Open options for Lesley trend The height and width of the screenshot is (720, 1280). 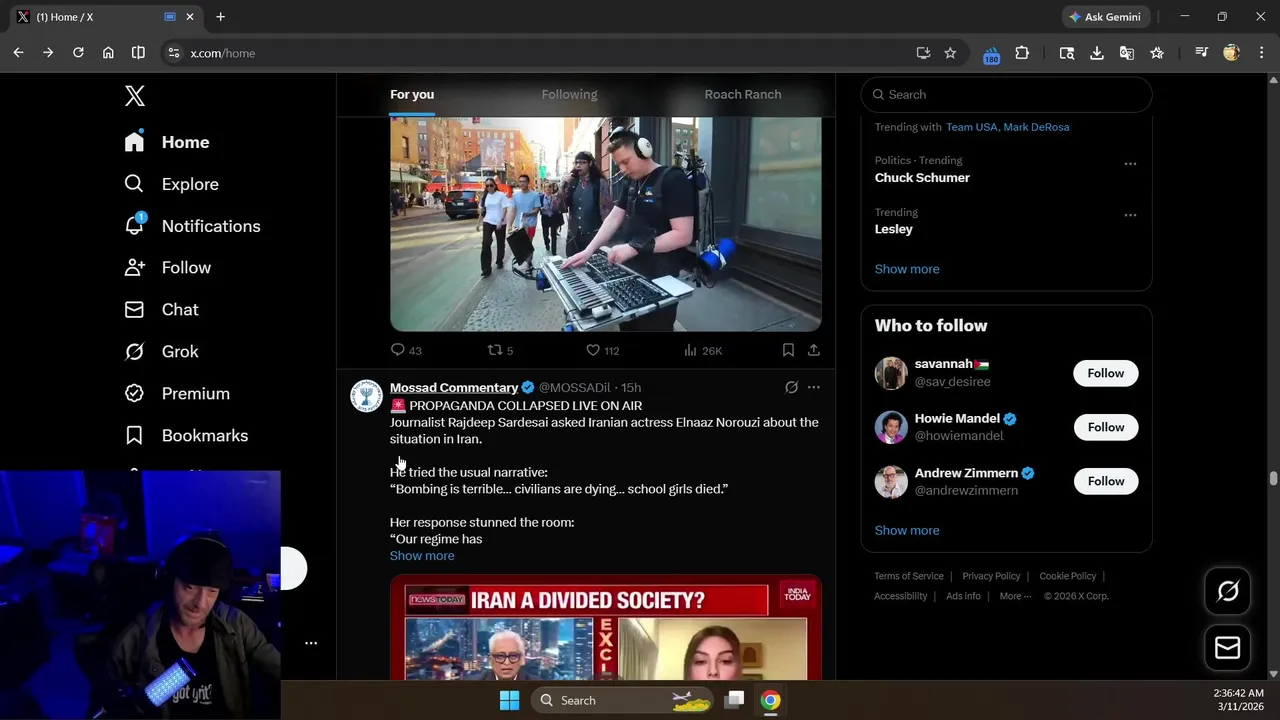coord(1130,216)
